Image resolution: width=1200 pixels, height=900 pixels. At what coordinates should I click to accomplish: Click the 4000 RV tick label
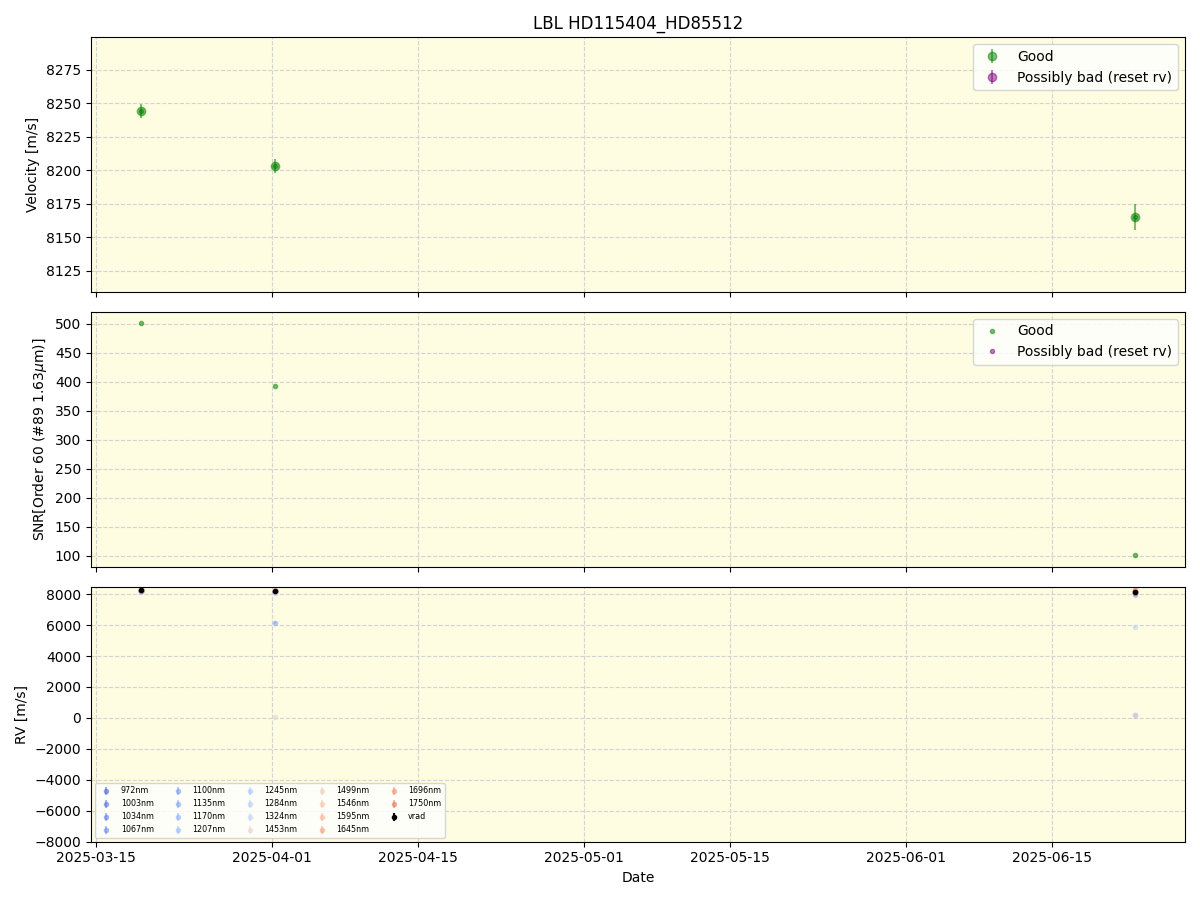(64, 657)
